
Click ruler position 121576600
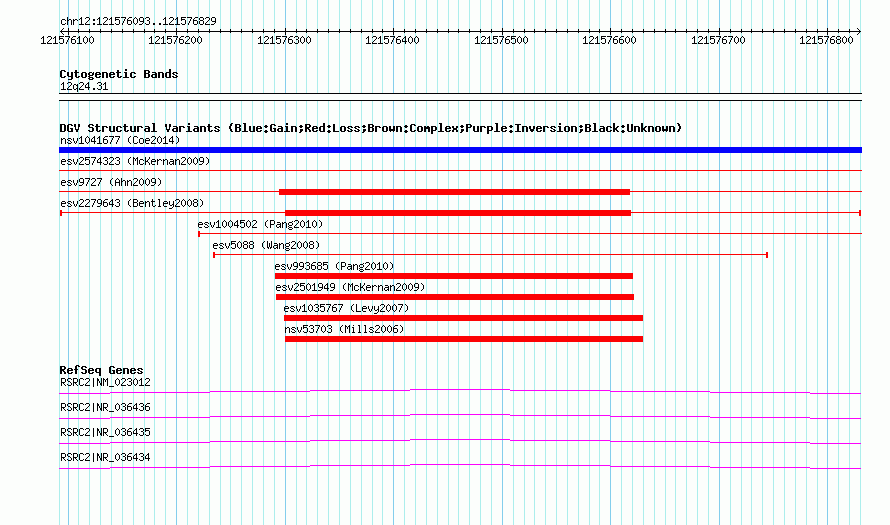[x=610, y=40]
